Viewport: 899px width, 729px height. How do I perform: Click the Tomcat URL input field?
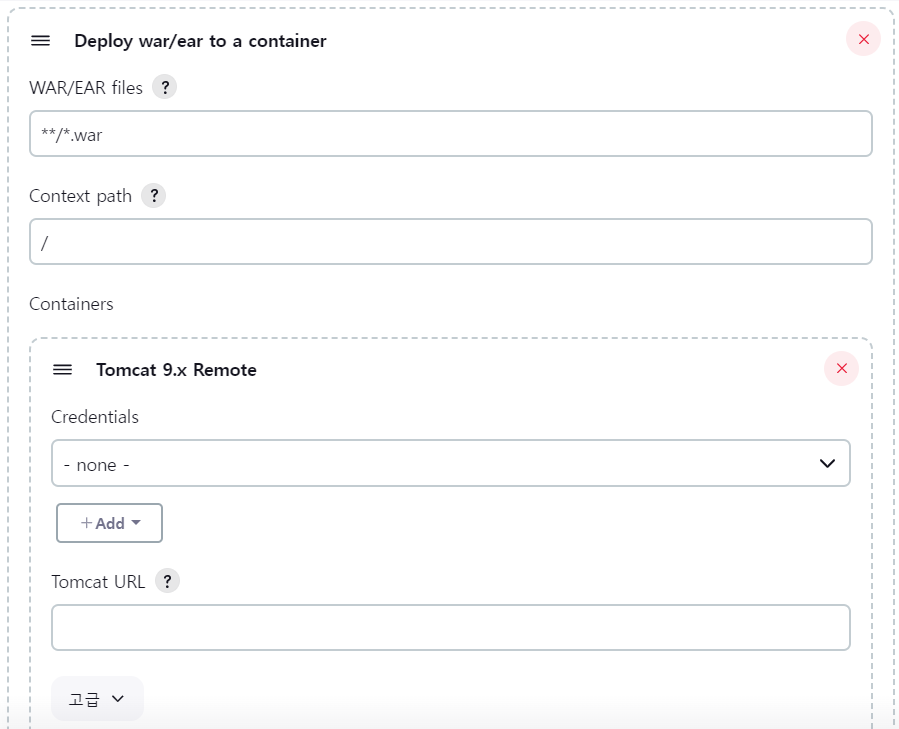coord(451,627)
